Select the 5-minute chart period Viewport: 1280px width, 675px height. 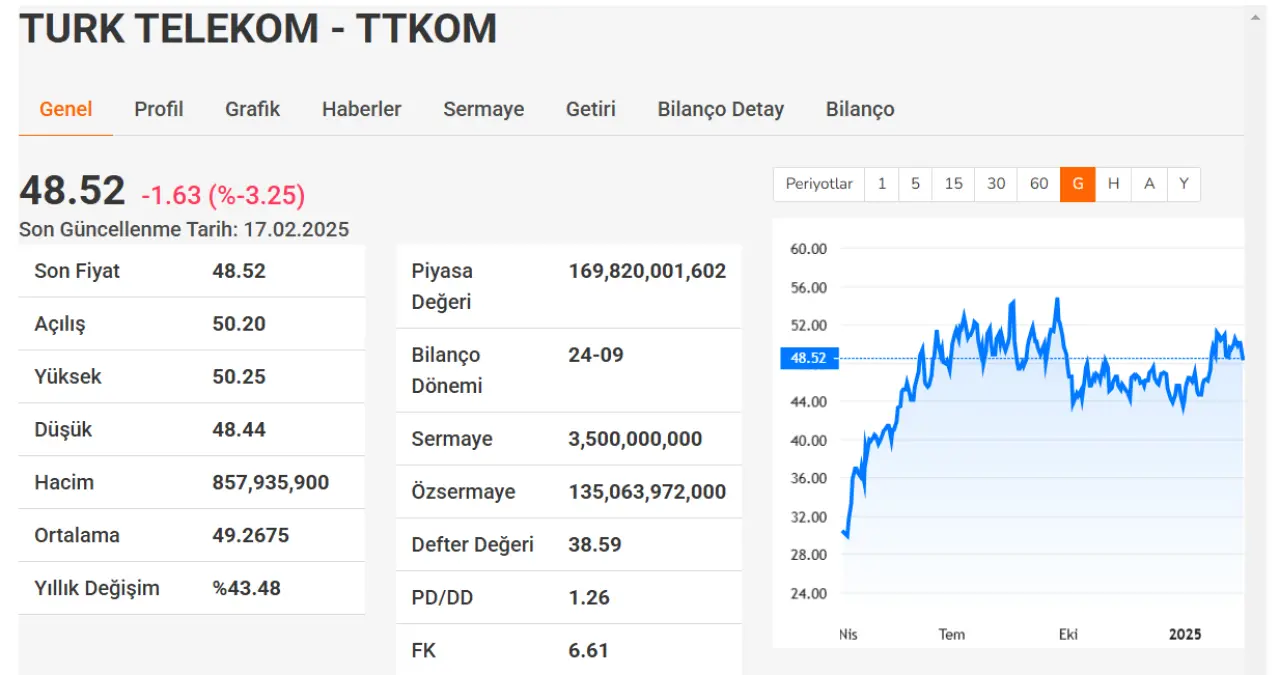pos(915,184)
